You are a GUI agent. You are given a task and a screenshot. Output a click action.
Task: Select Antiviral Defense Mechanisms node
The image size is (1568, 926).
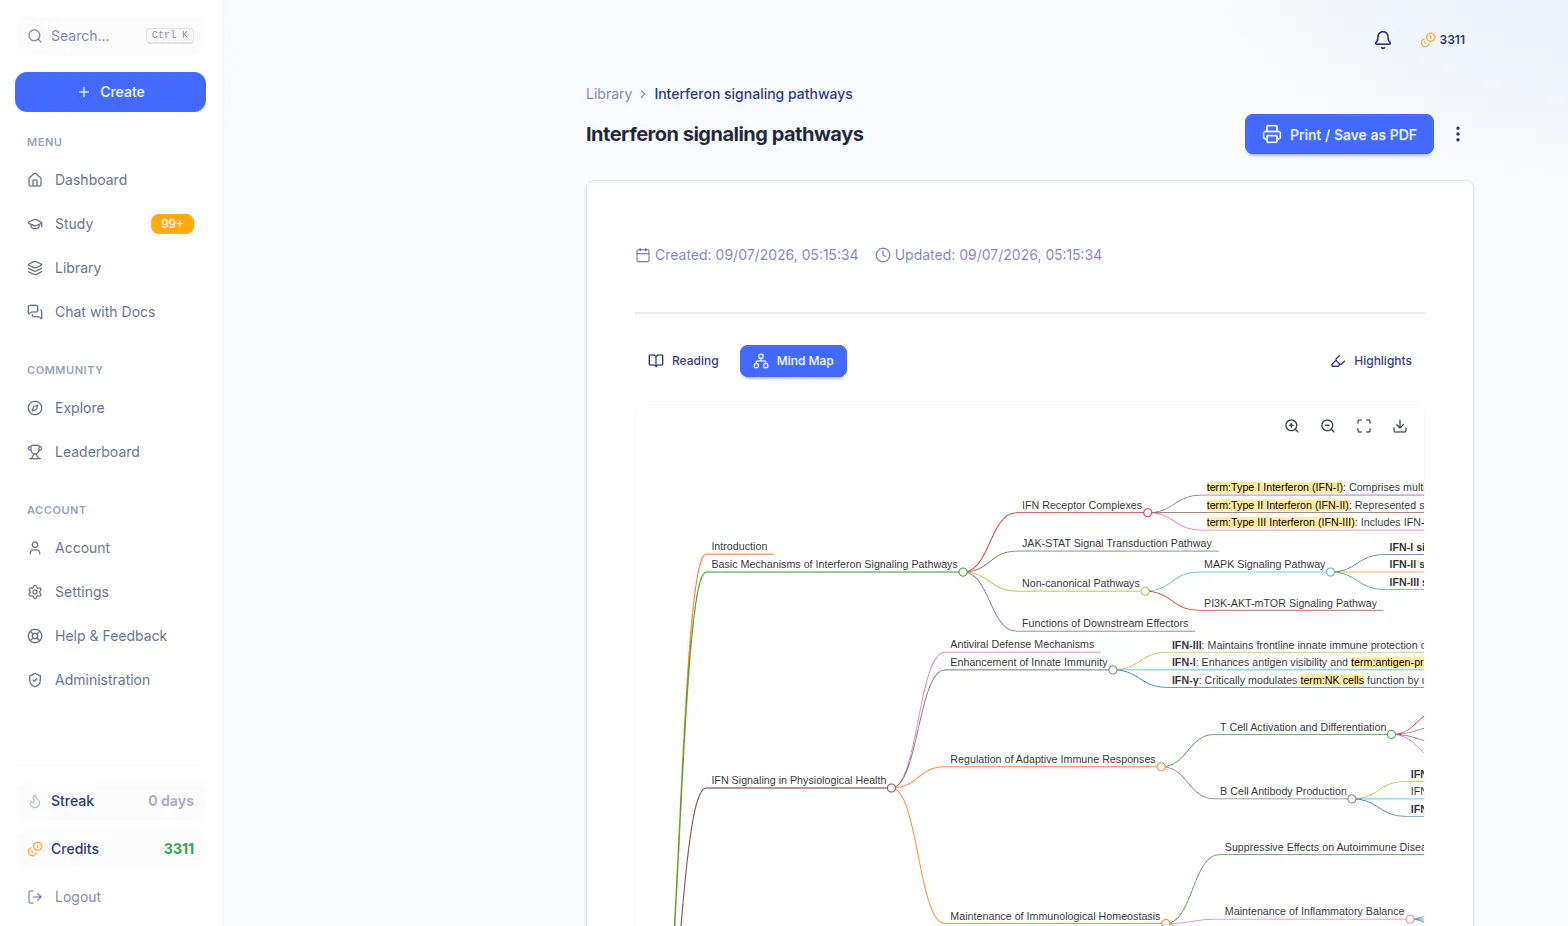1022,644
